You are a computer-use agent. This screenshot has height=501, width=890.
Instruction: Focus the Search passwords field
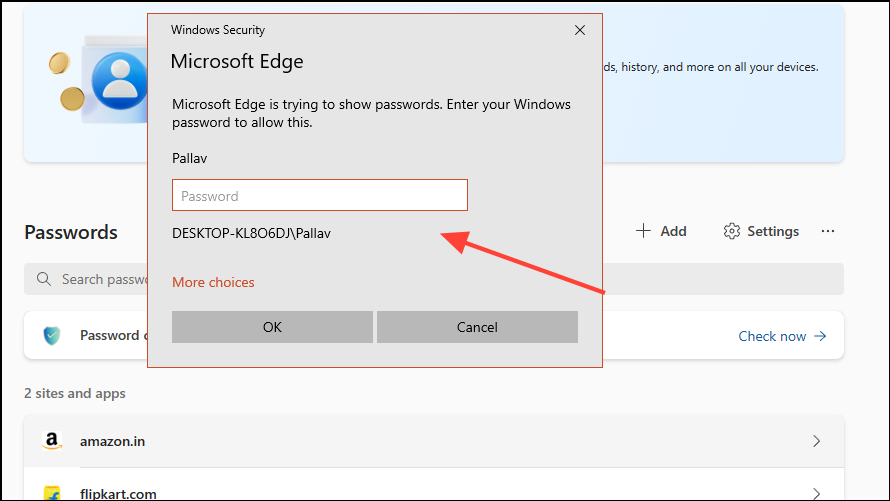[434, 279]
